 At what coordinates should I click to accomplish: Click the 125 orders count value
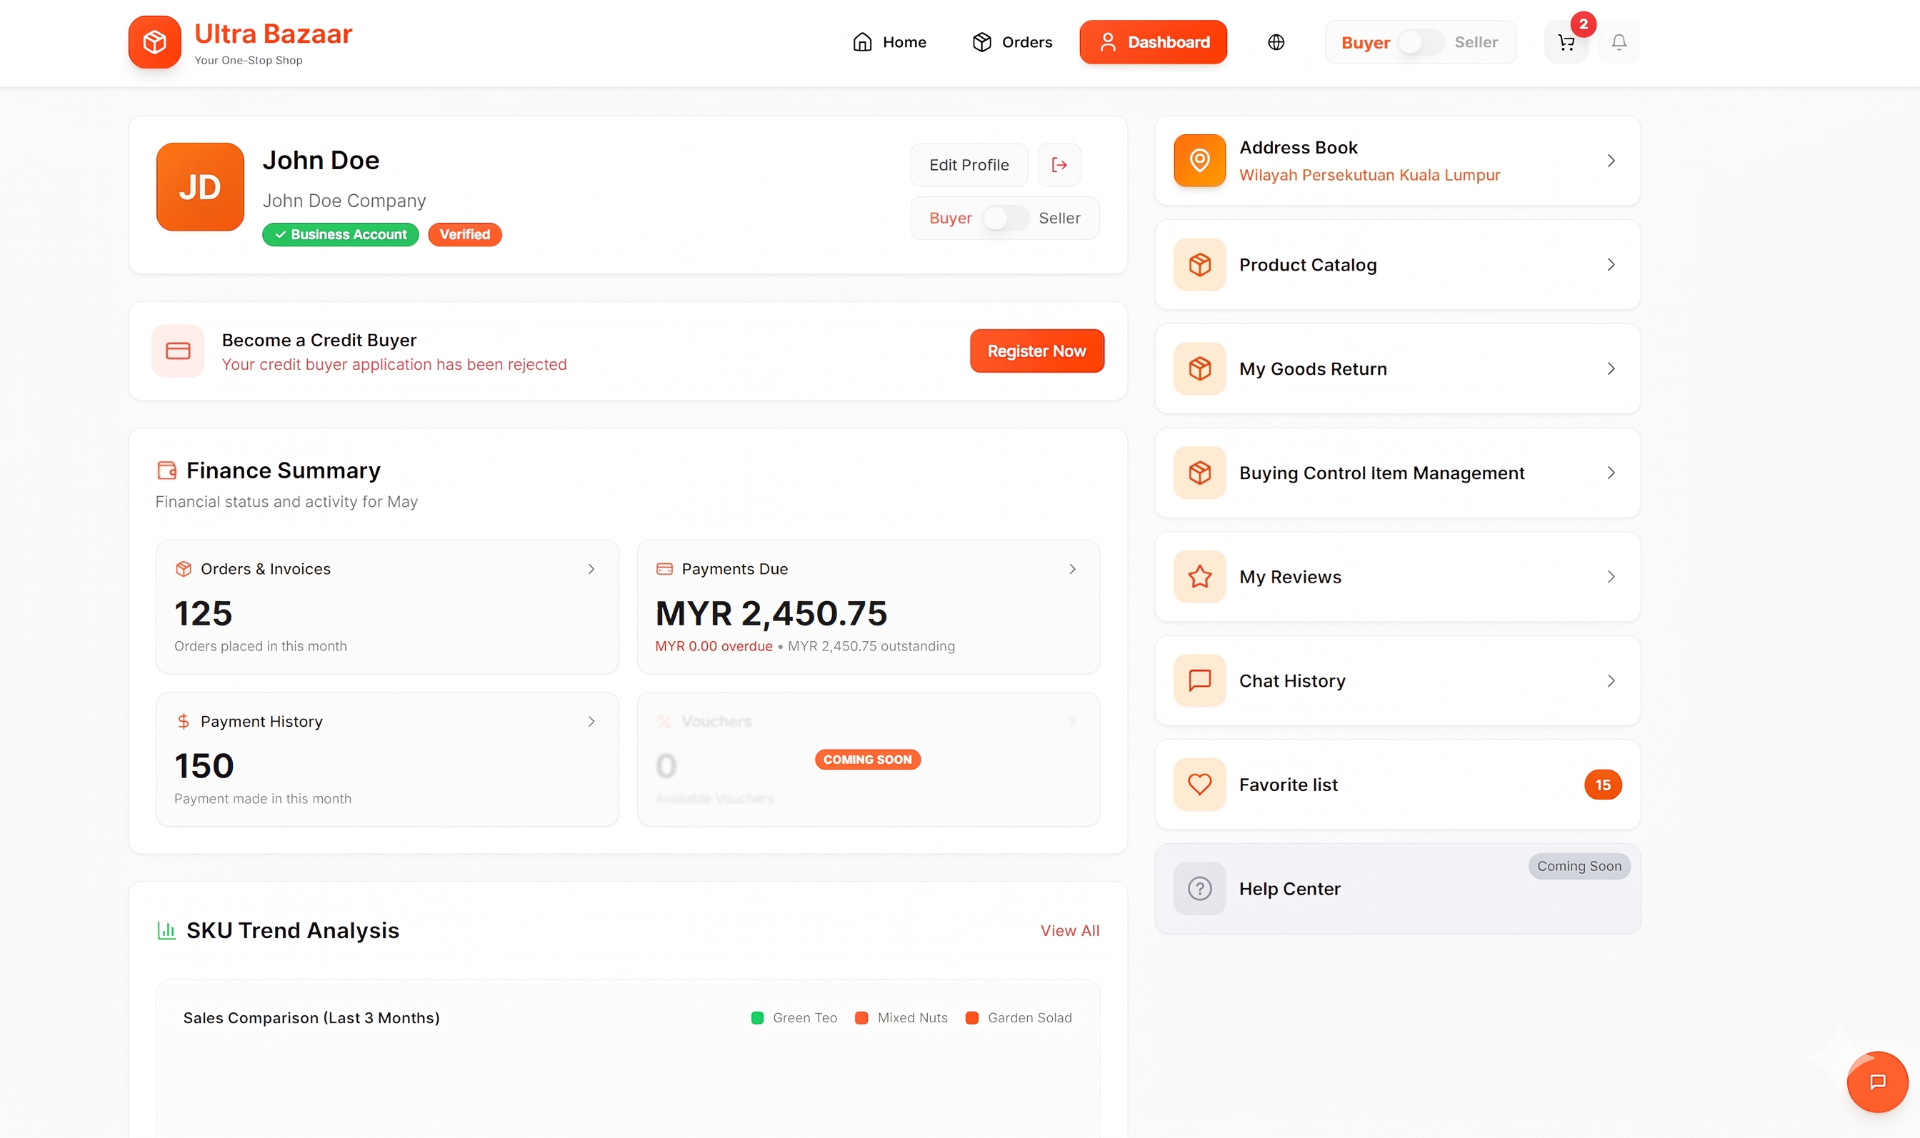tap(203, 613)
